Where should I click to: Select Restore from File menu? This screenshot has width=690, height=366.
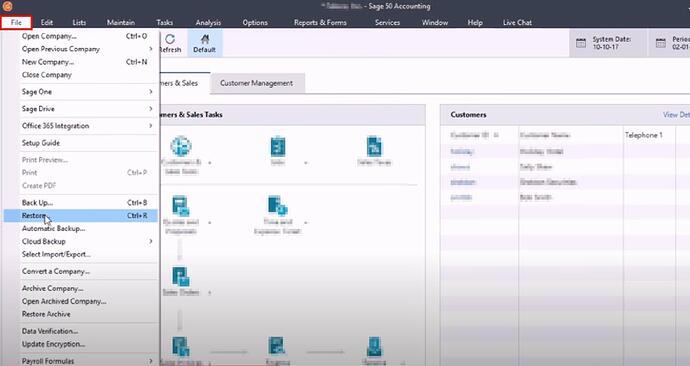81,216
